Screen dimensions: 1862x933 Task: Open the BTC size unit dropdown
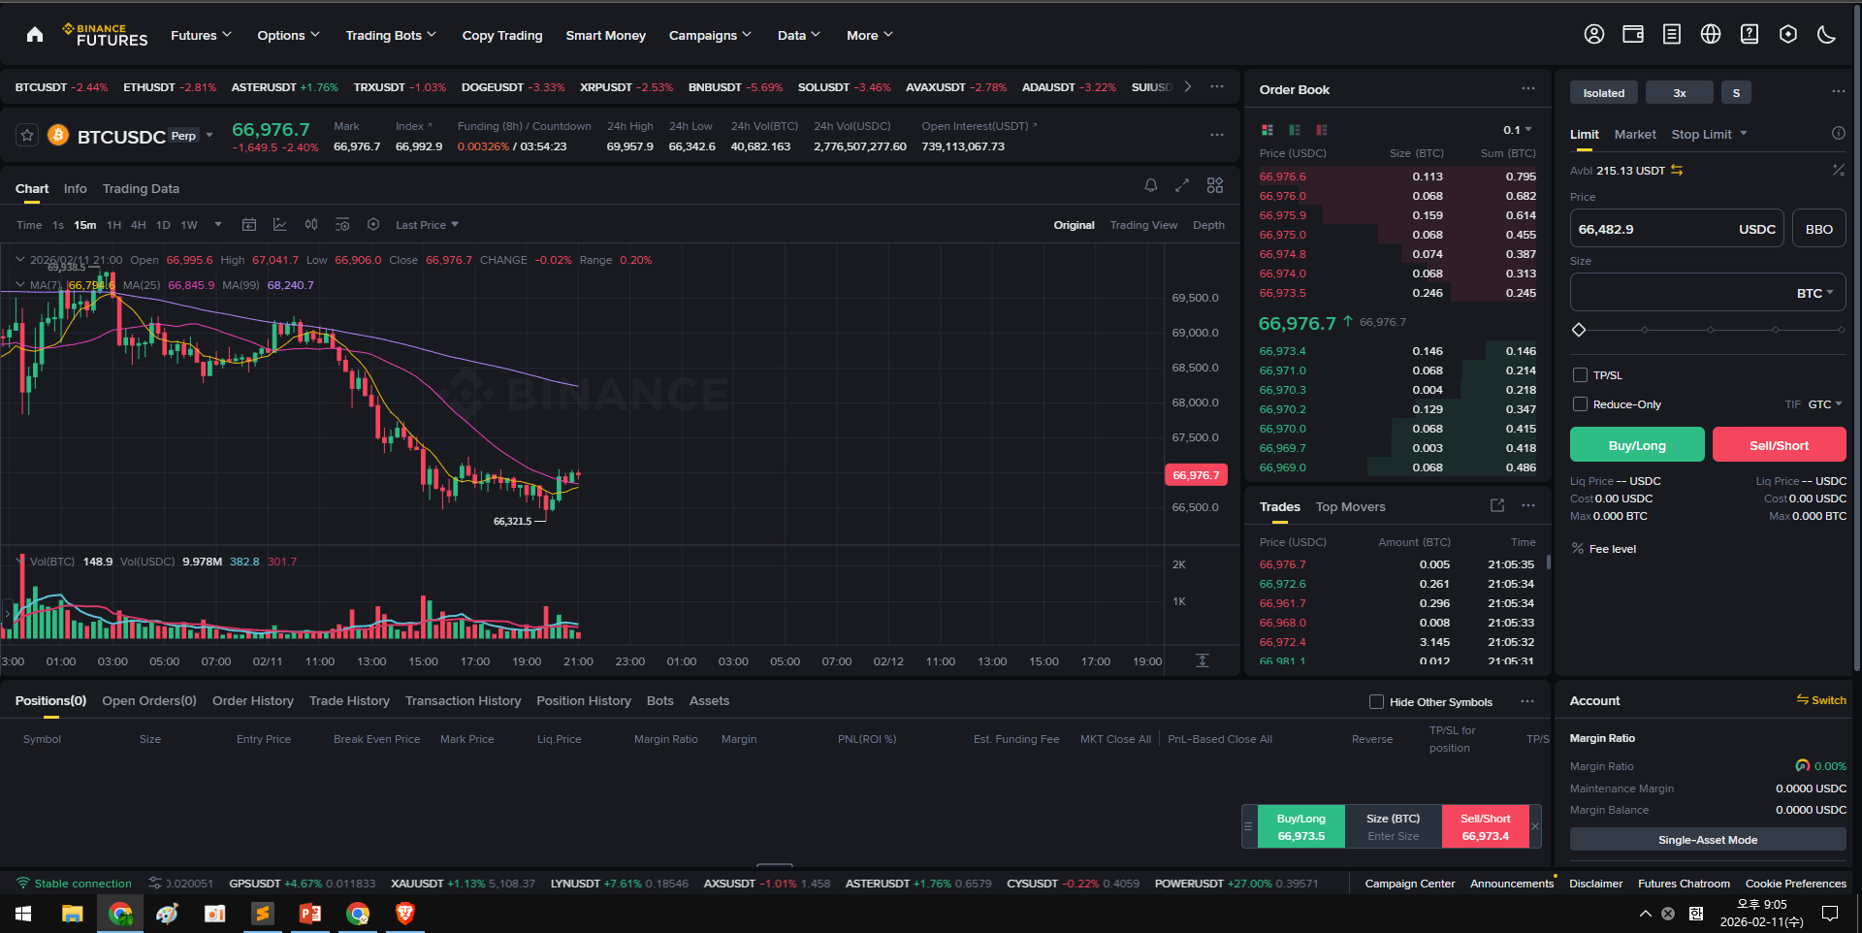[x=1815, y=293]
